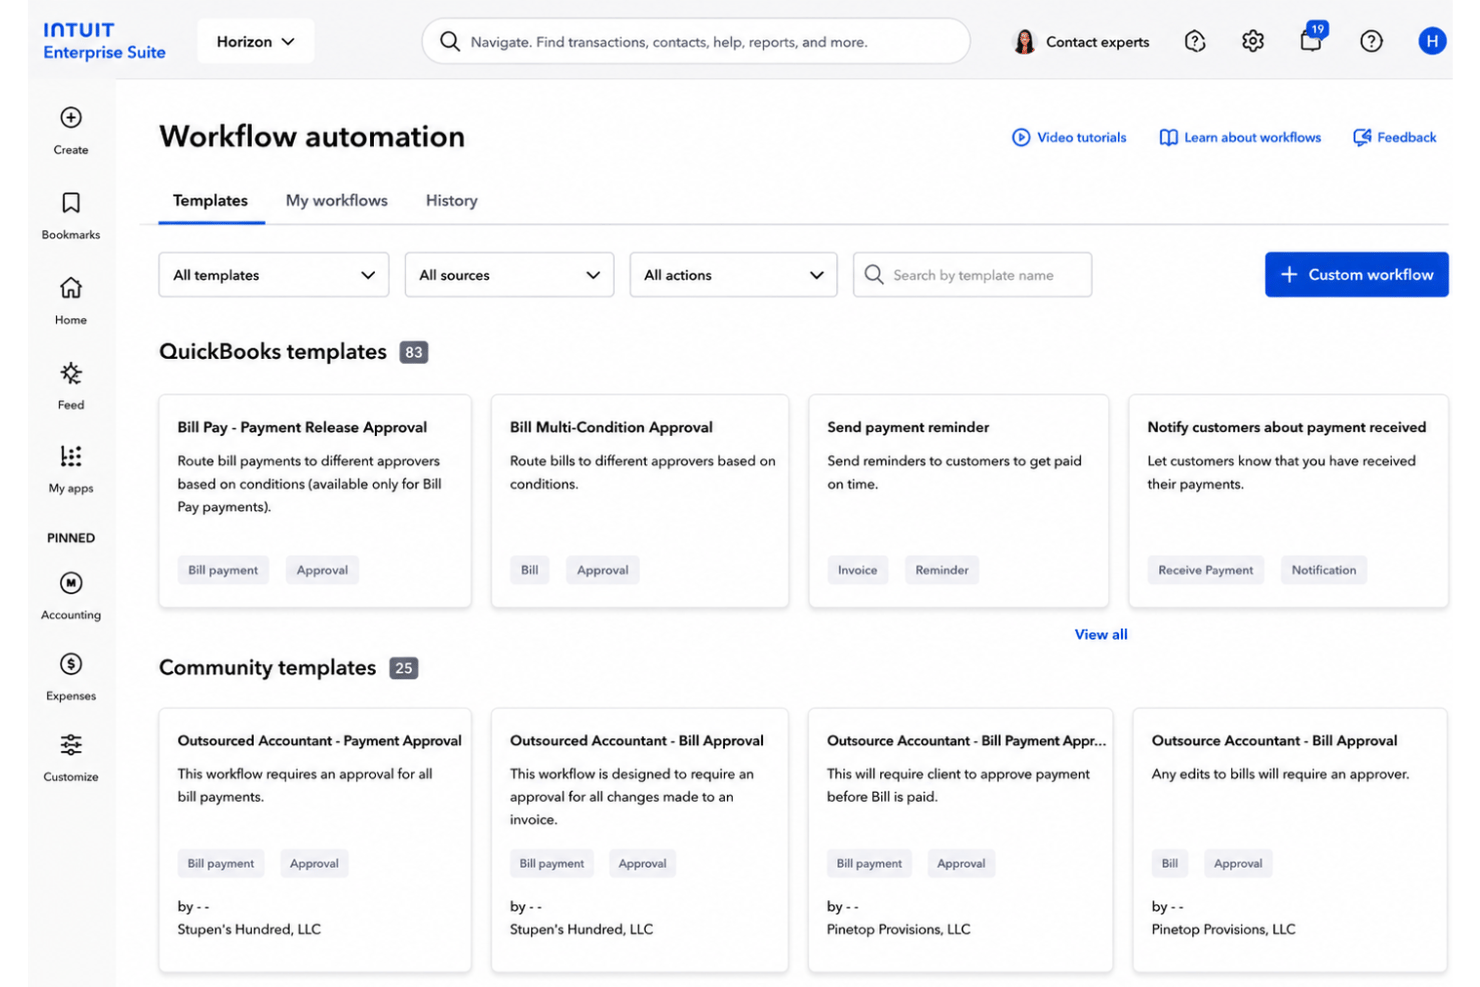
Task: Open the Horizon company dropdown
Action: click(x=255, y=41)
